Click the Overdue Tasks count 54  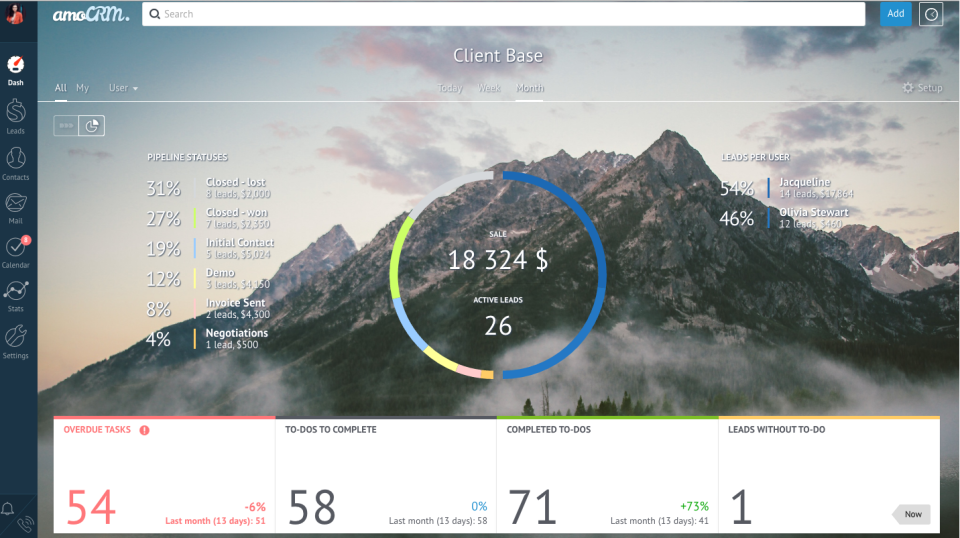91,507
